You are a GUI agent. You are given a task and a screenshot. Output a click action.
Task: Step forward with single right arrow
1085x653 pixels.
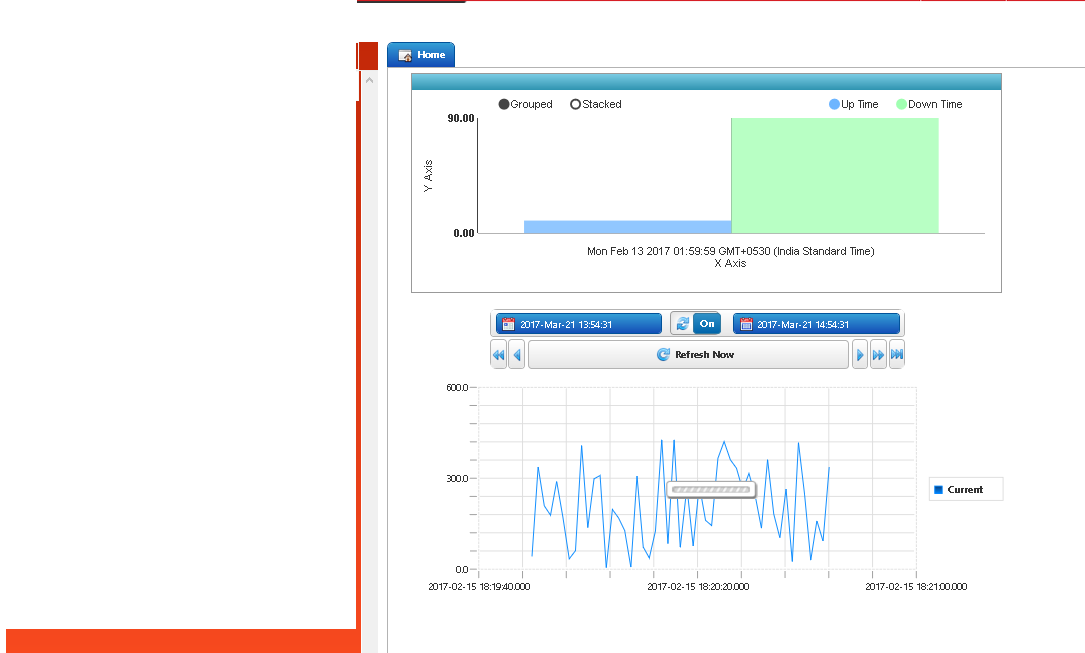(860, 354)
